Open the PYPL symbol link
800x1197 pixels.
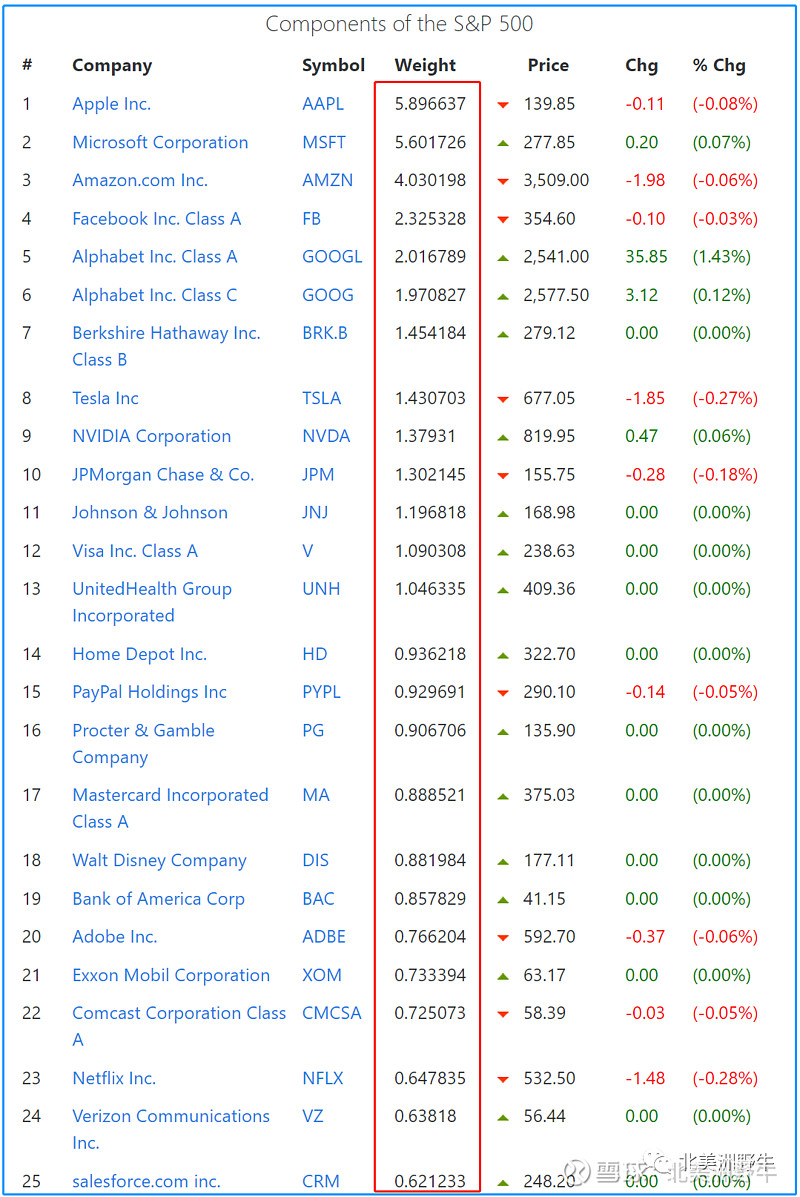click(x=321, y=692)
